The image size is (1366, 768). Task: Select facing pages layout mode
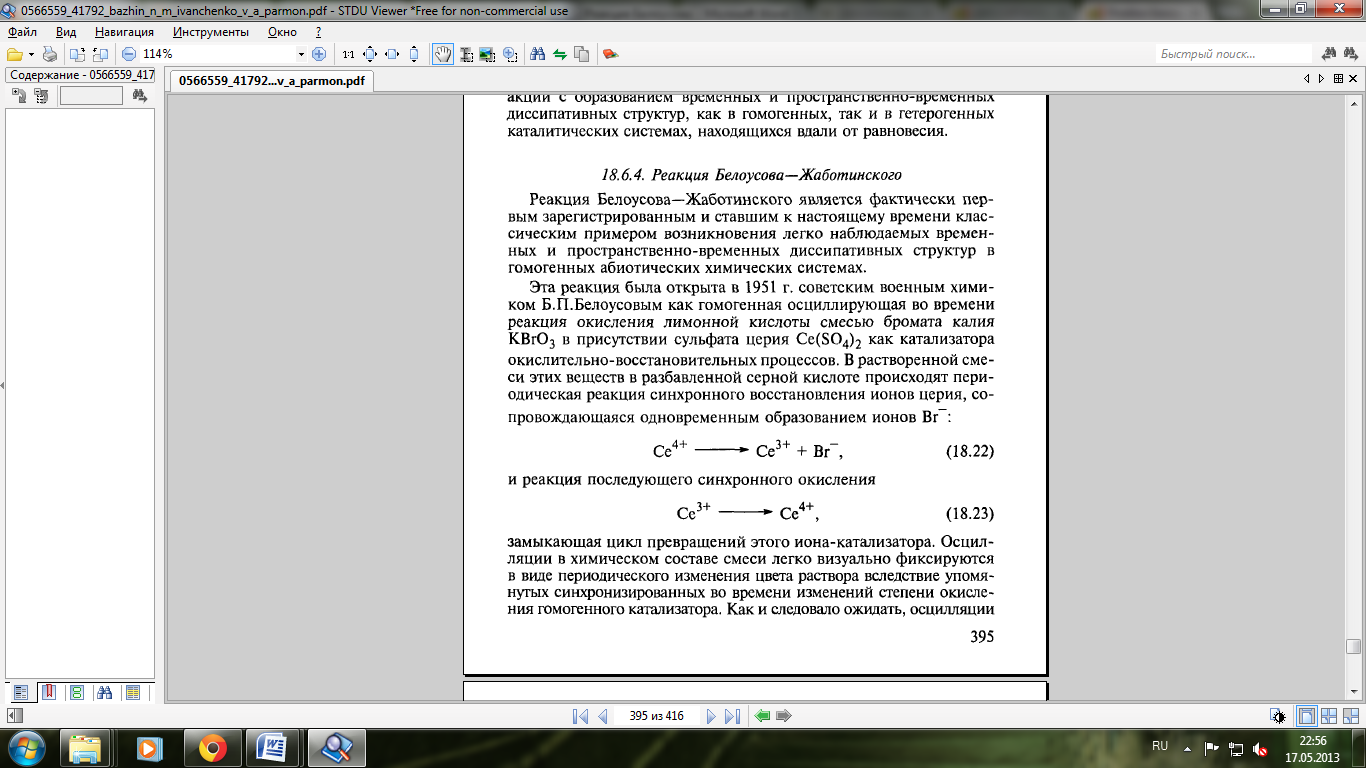(1329, 716)
